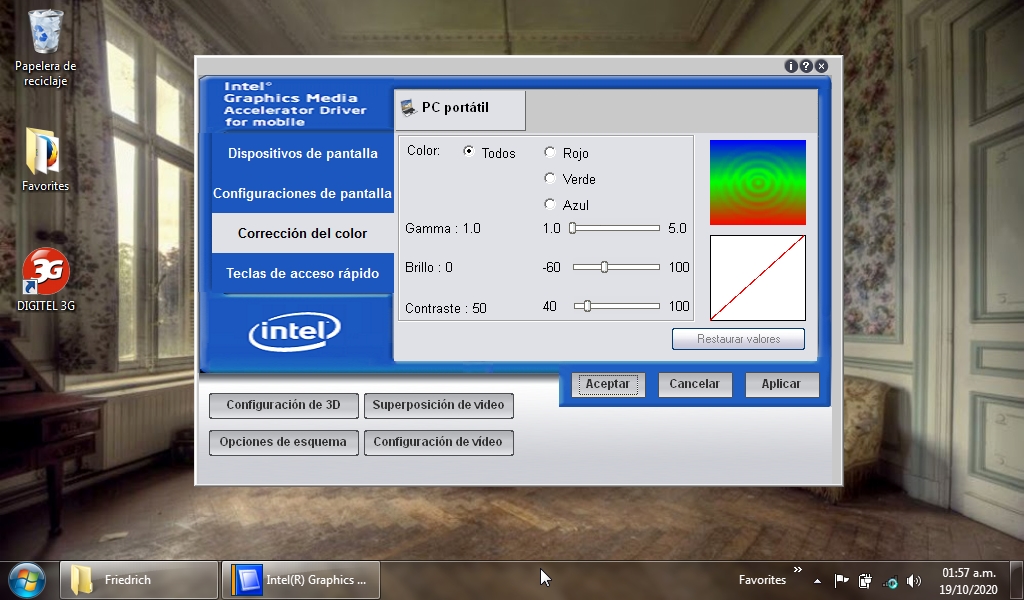This screenshot has width=1024, height=600.
Task: Click the Show desktop strip
Action: point(1017,580)
